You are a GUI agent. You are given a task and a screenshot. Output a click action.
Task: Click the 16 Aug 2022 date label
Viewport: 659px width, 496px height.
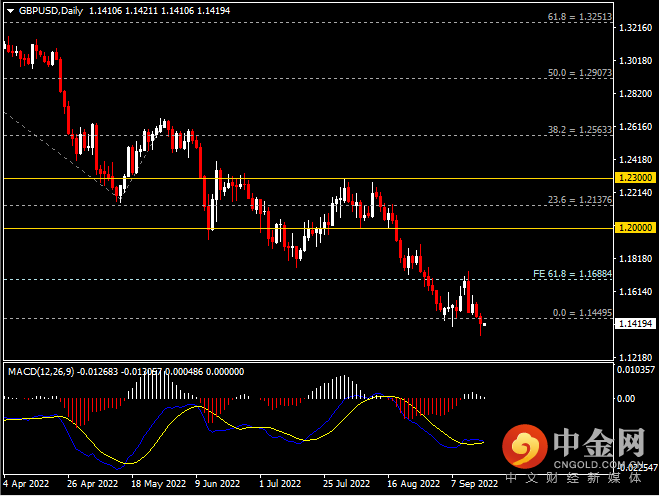414,484
